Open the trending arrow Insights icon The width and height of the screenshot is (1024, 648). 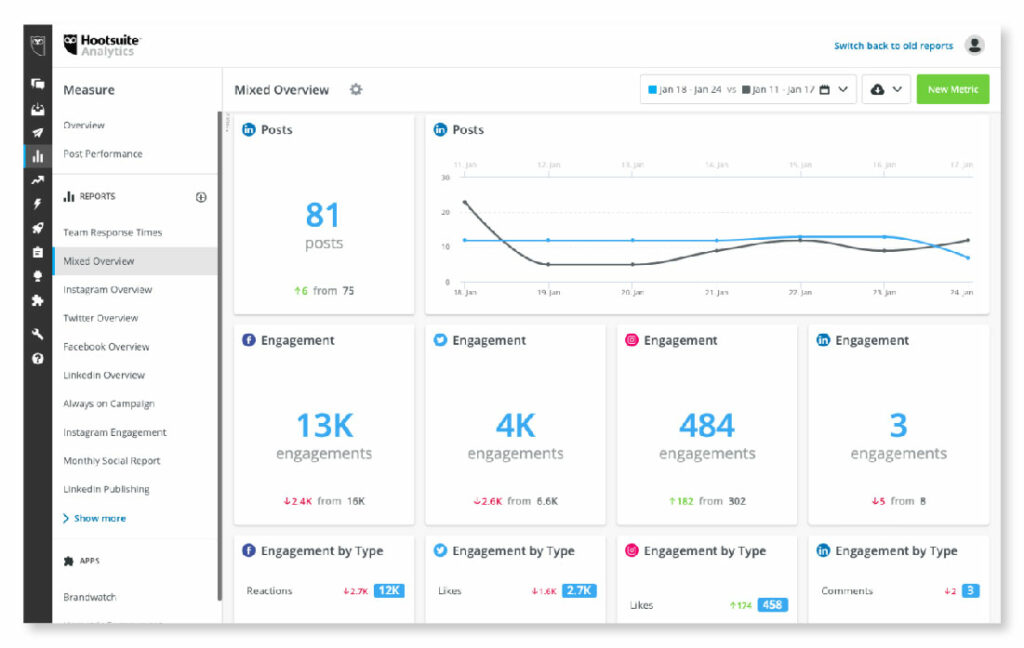click(x=38, y=180)
